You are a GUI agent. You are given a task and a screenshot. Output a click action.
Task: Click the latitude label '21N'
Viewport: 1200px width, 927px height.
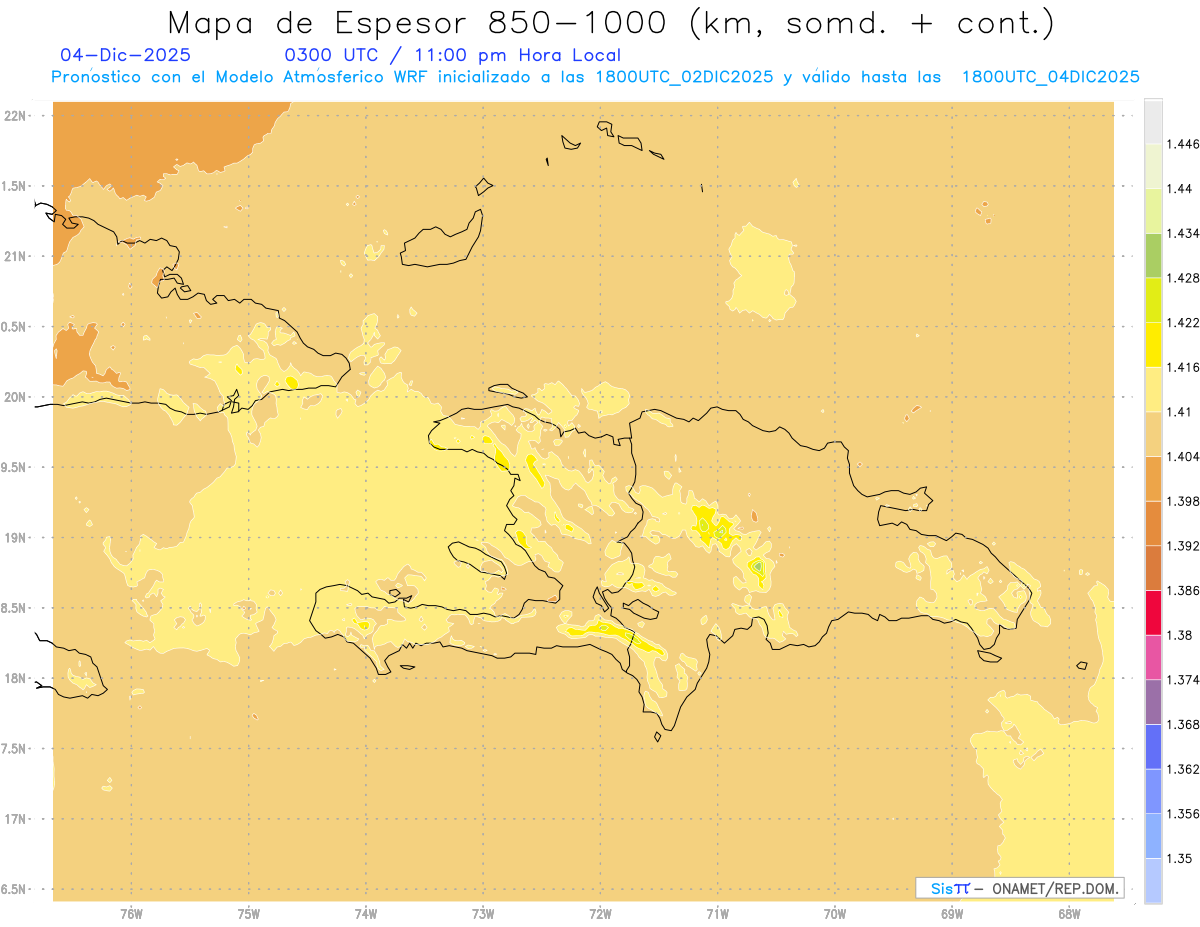pos(16,257)
